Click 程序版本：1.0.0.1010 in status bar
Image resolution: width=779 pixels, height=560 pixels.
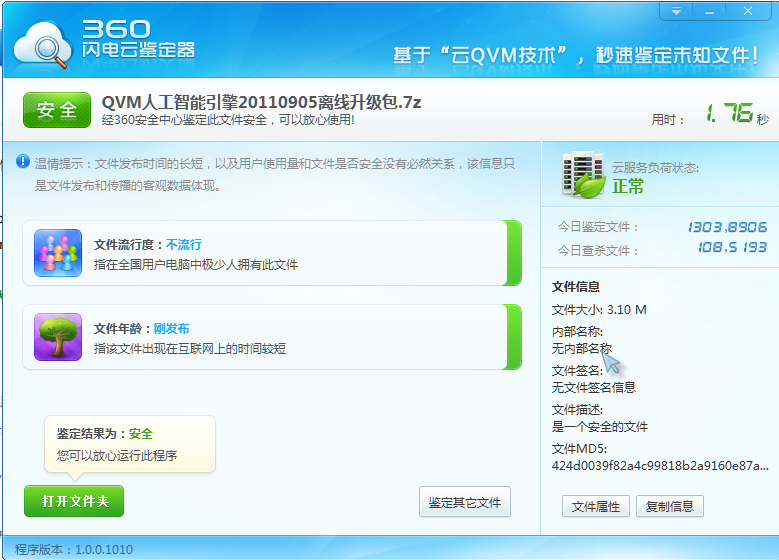74,550
